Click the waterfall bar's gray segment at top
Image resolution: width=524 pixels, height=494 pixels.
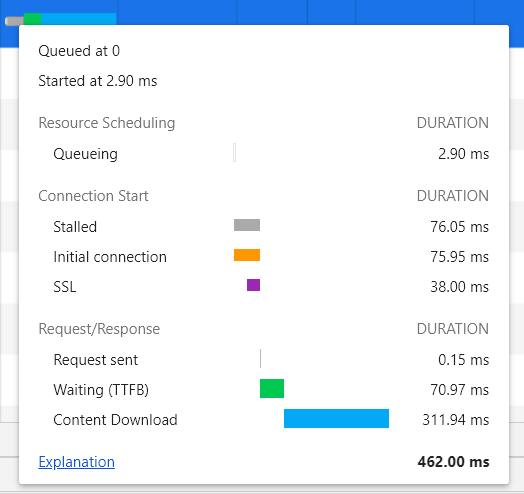14,21
